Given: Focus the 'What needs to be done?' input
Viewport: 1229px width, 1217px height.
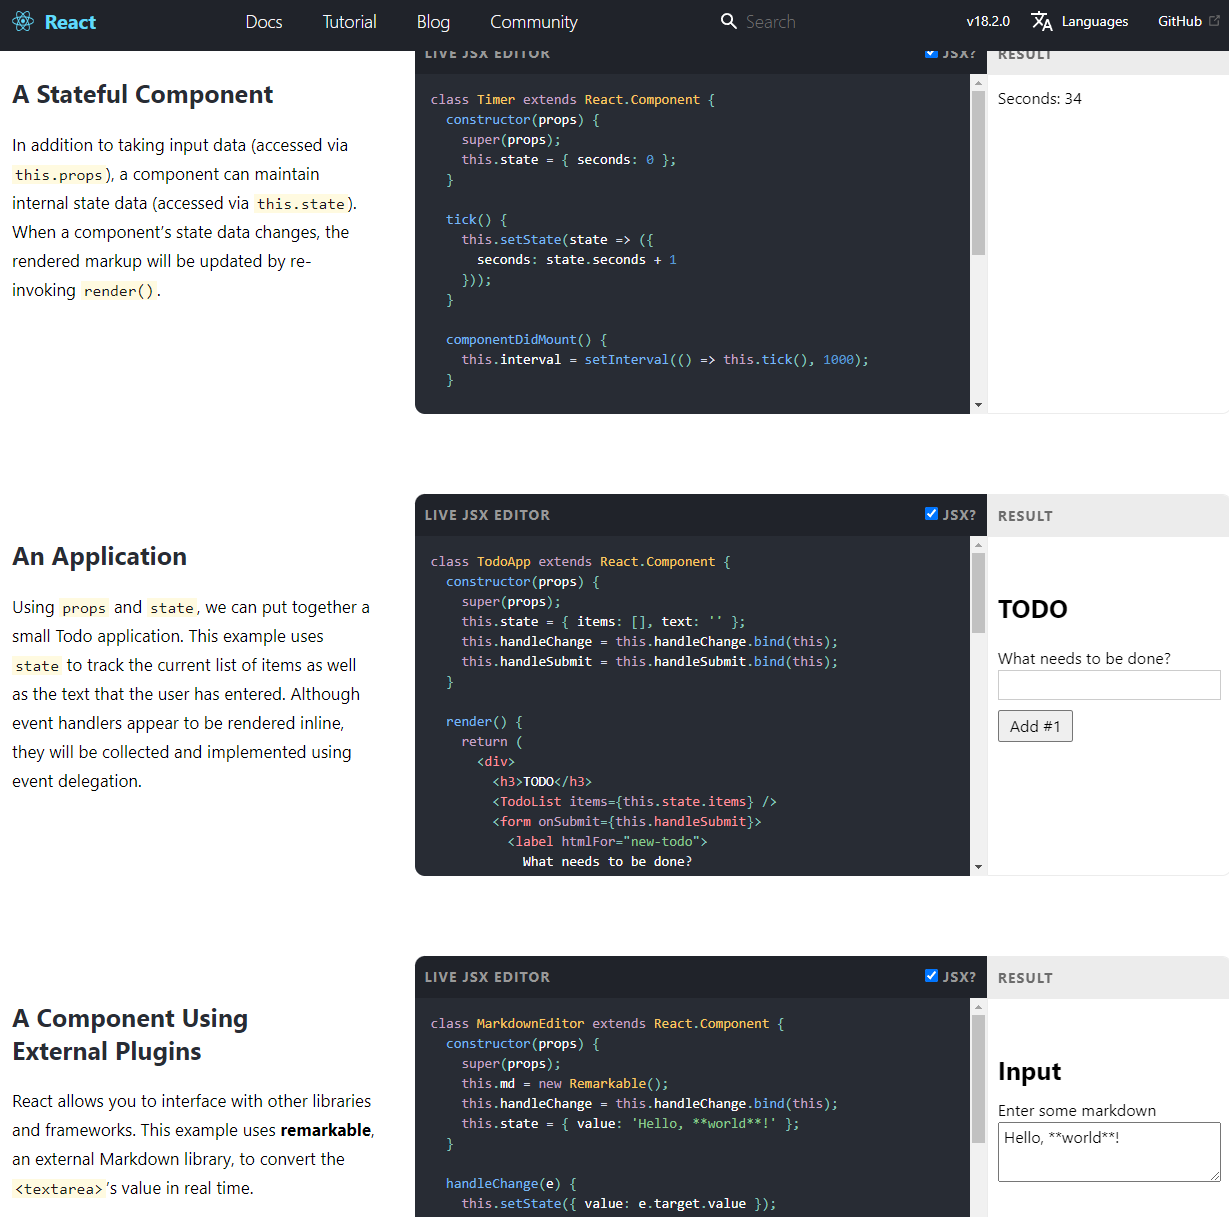Looking at the screenshot, I should point(1108,685).
